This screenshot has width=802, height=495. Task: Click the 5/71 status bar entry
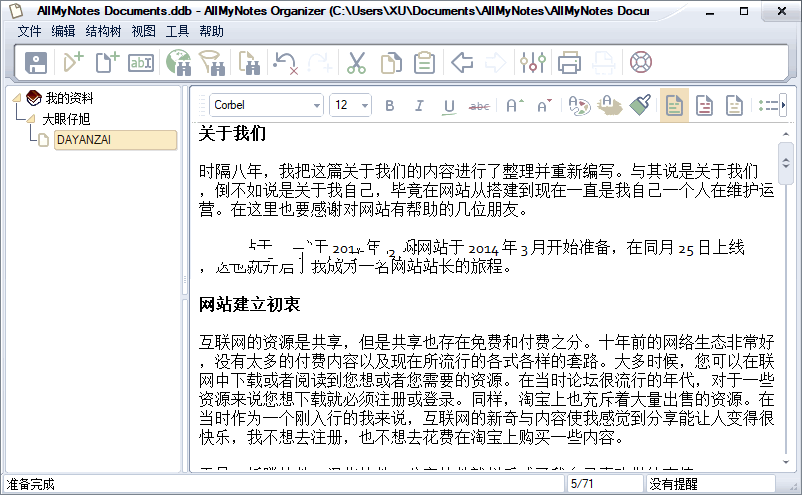coord(604,484)
